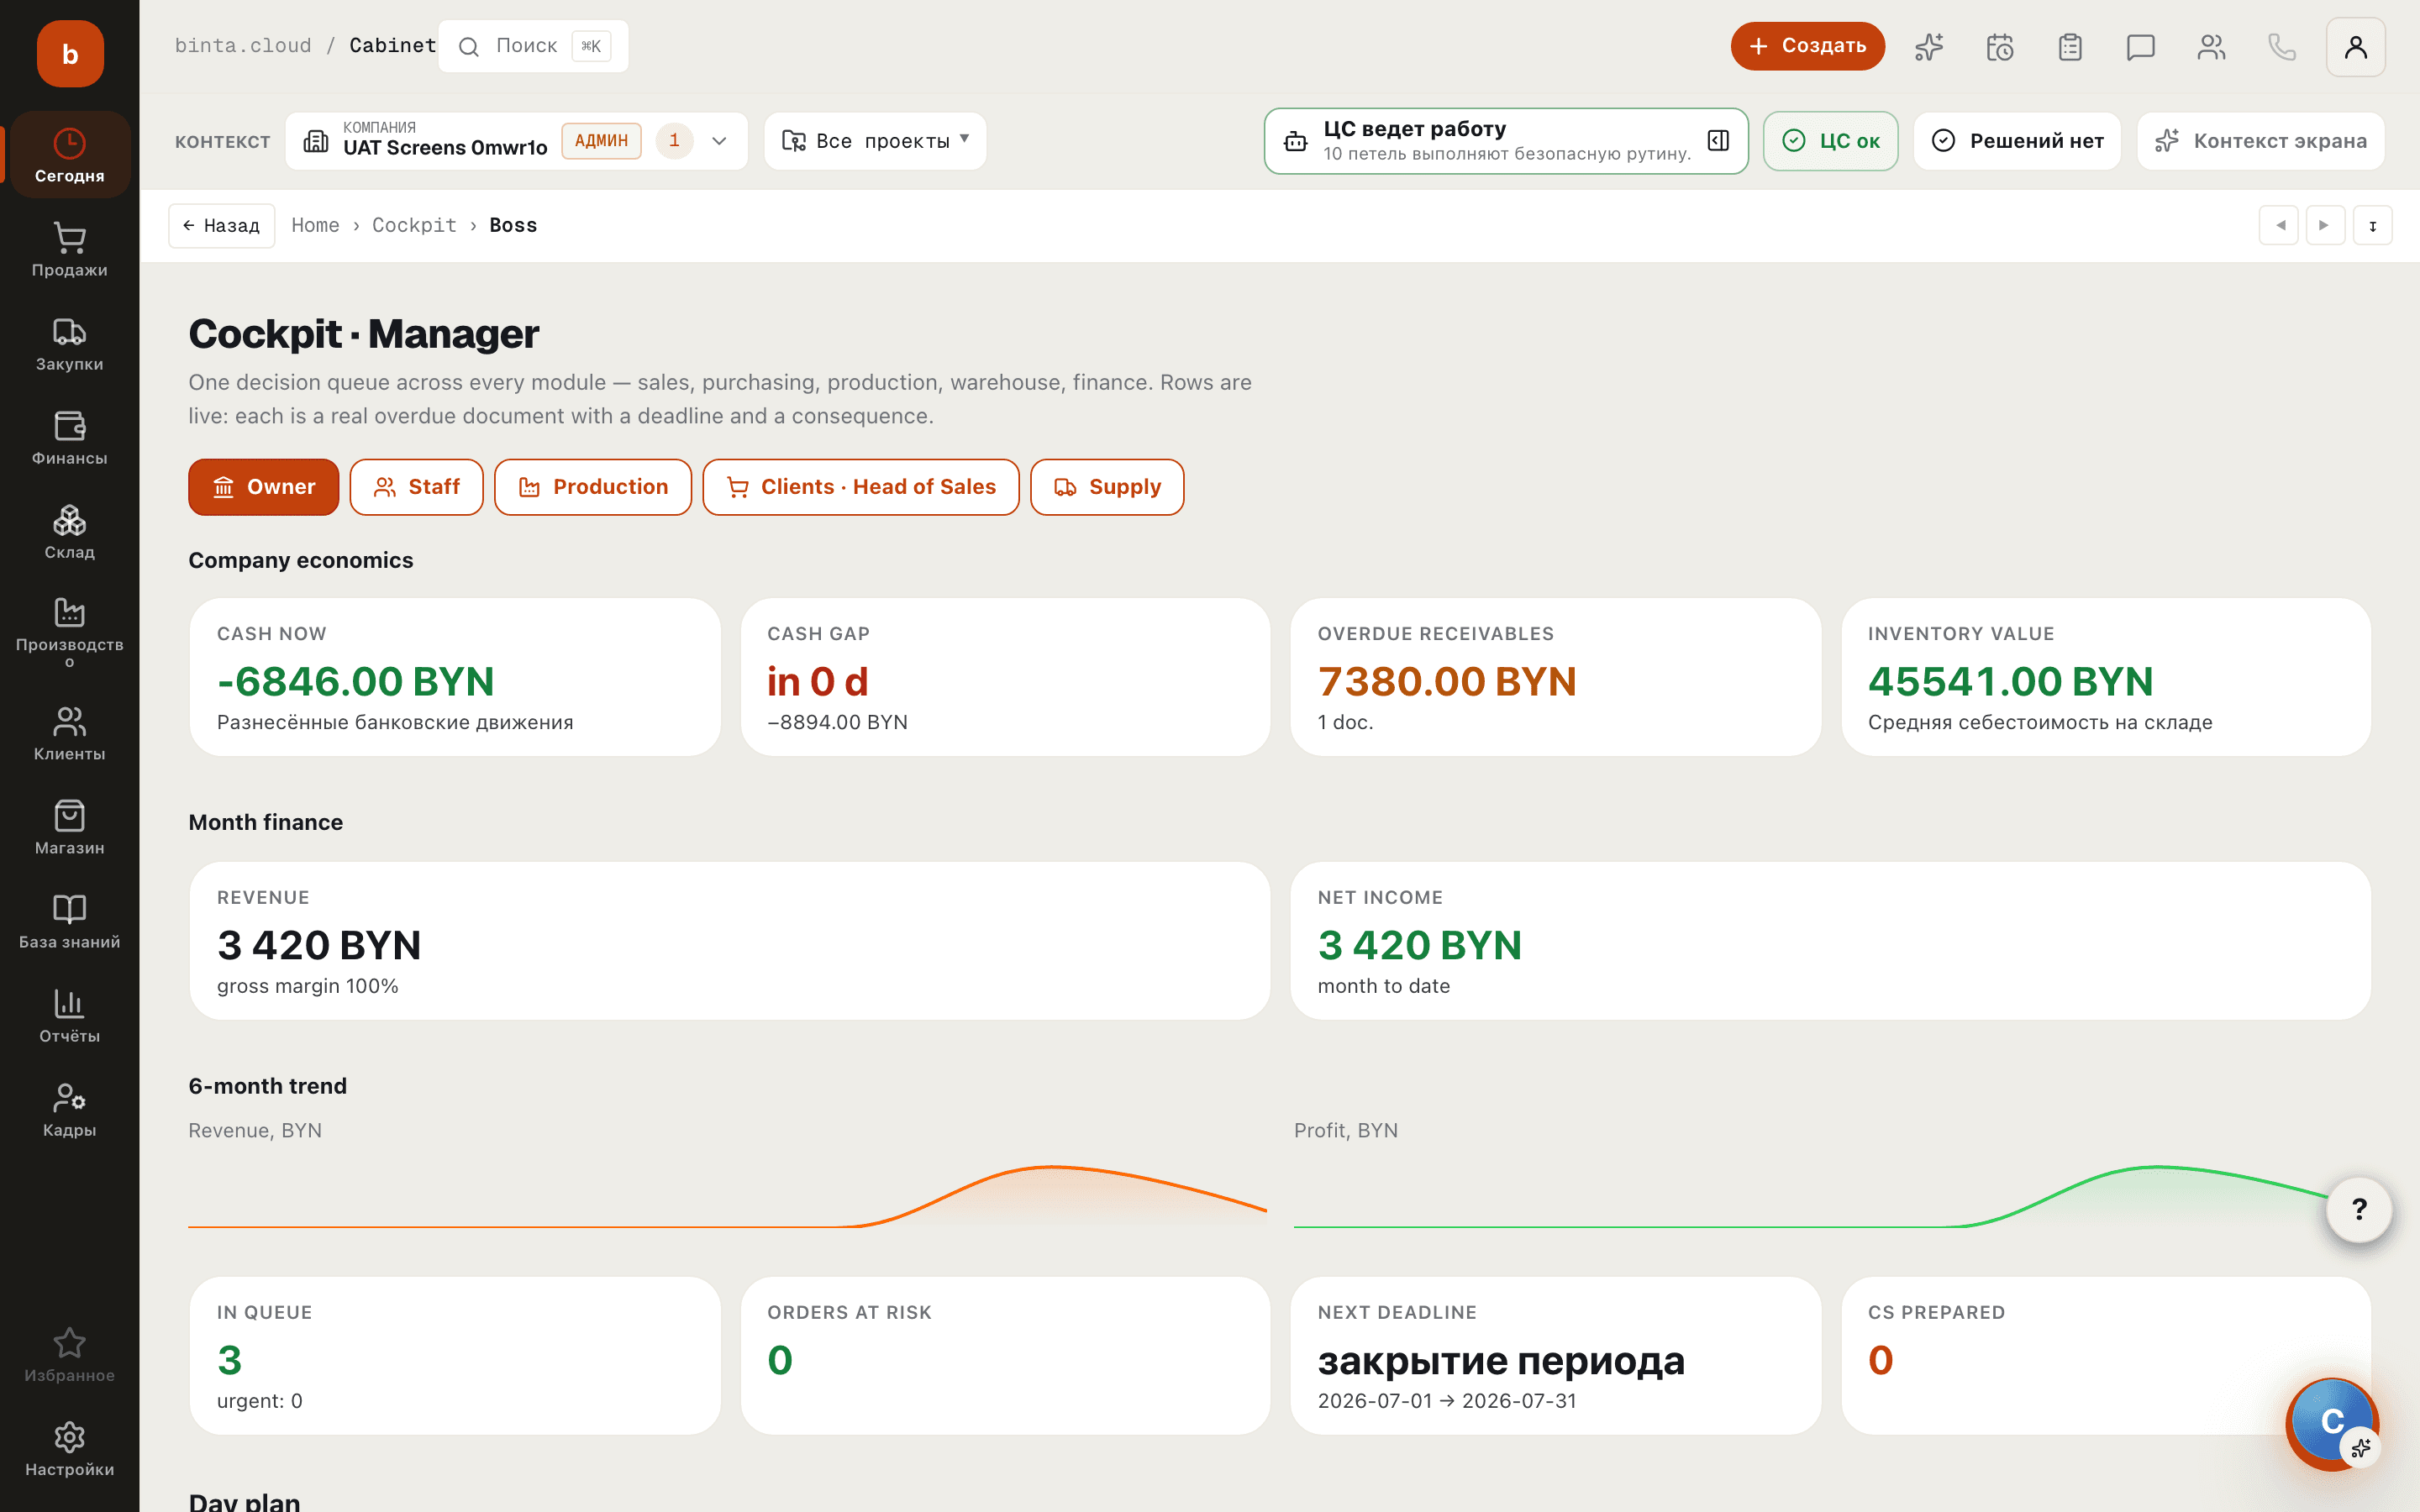The width and height of the screenshot is (2420, 1512).
Task: Go to Cockpit breadcrumb link
Action: [414, 225]
